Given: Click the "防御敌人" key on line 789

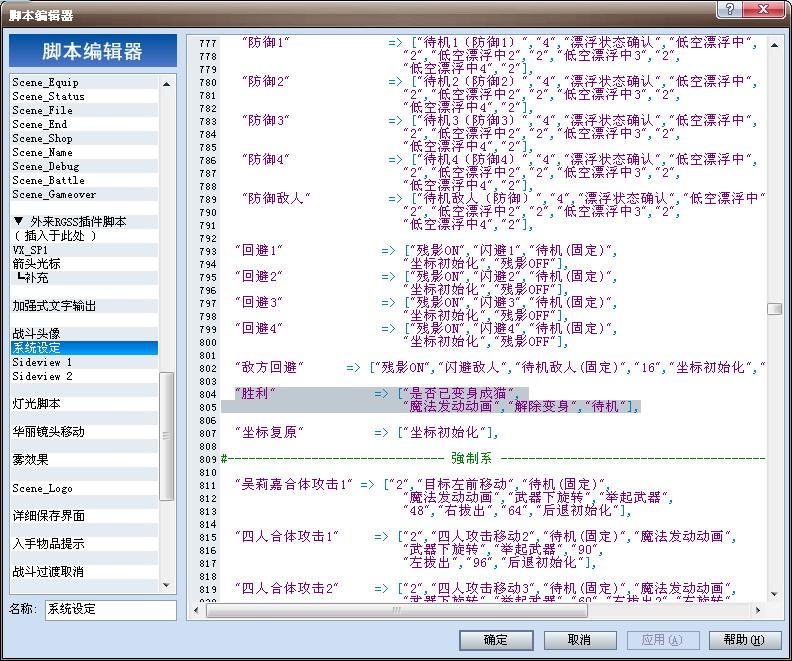Looking at the screenshot, I should 276,198.
